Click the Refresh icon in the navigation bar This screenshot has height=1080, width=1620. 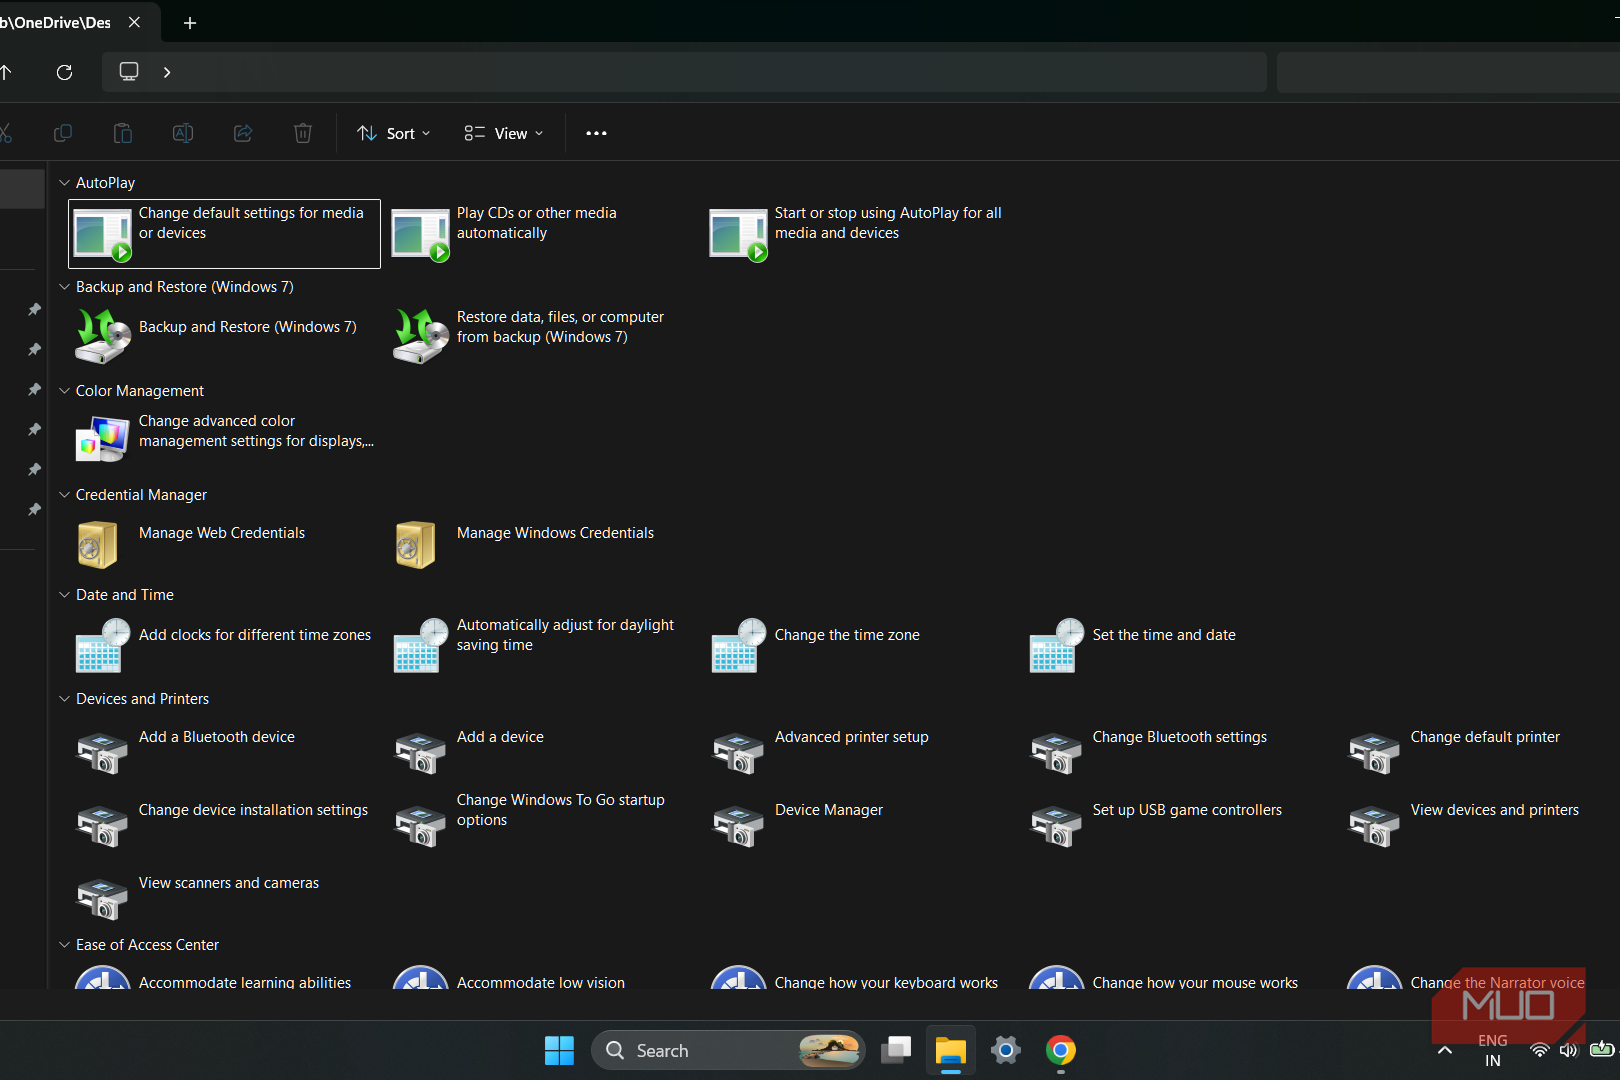pyautogui.click(x=65, y=72)
